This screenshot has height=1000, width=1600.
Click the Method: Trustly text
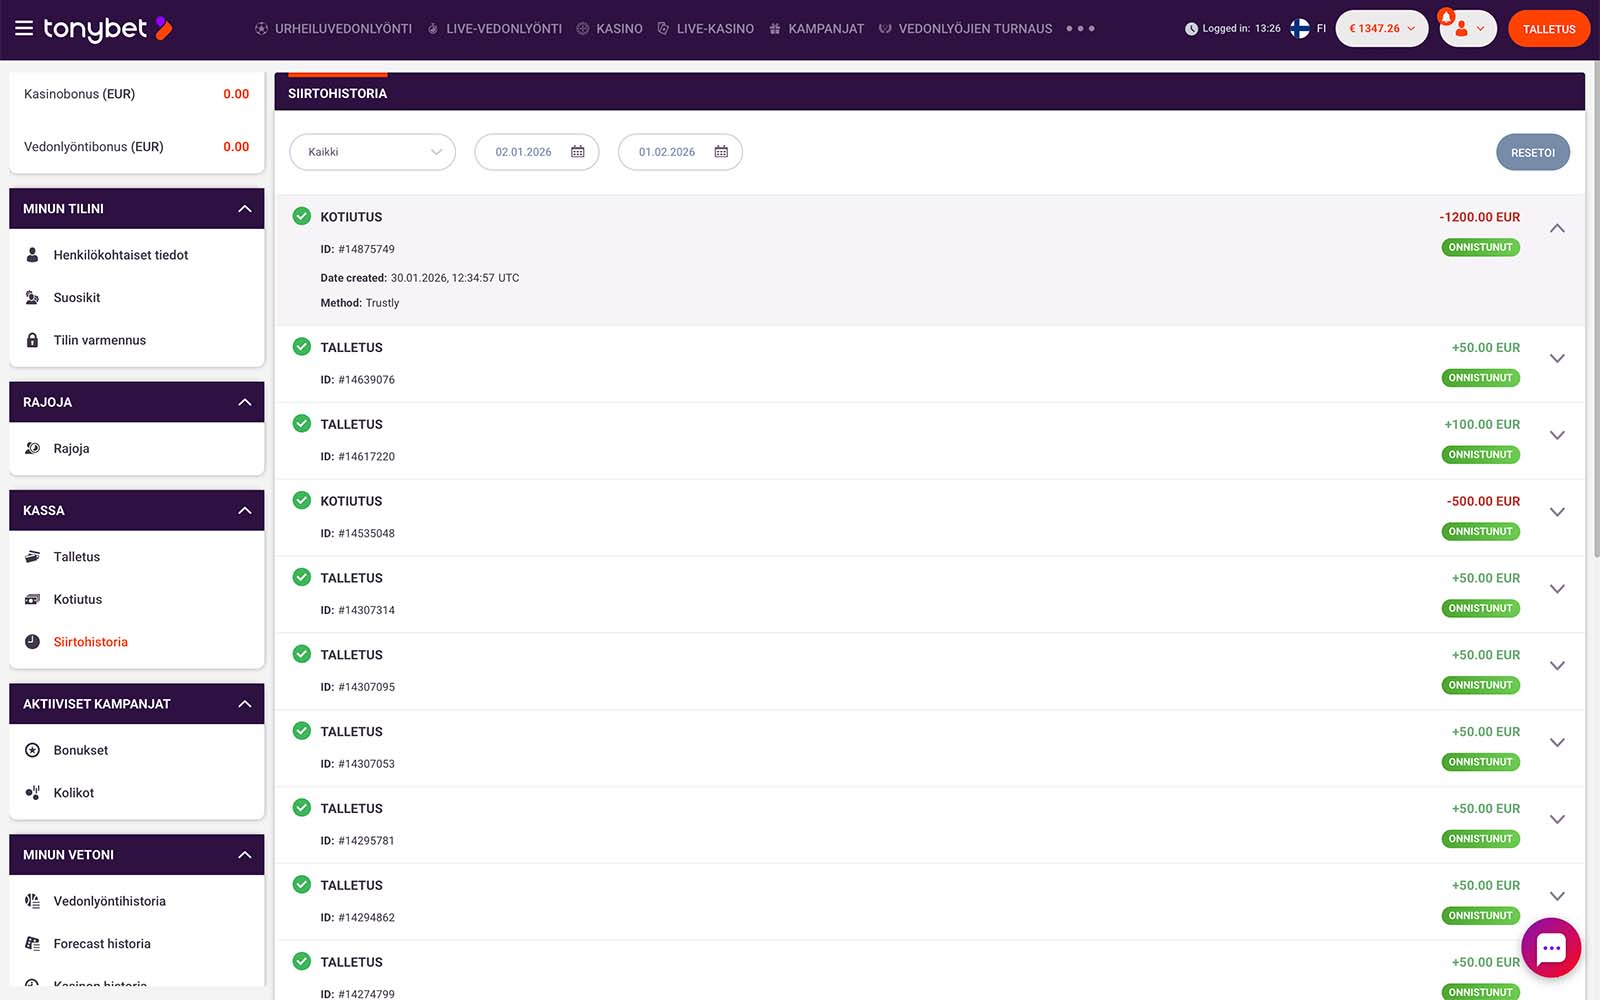point(360,303)
